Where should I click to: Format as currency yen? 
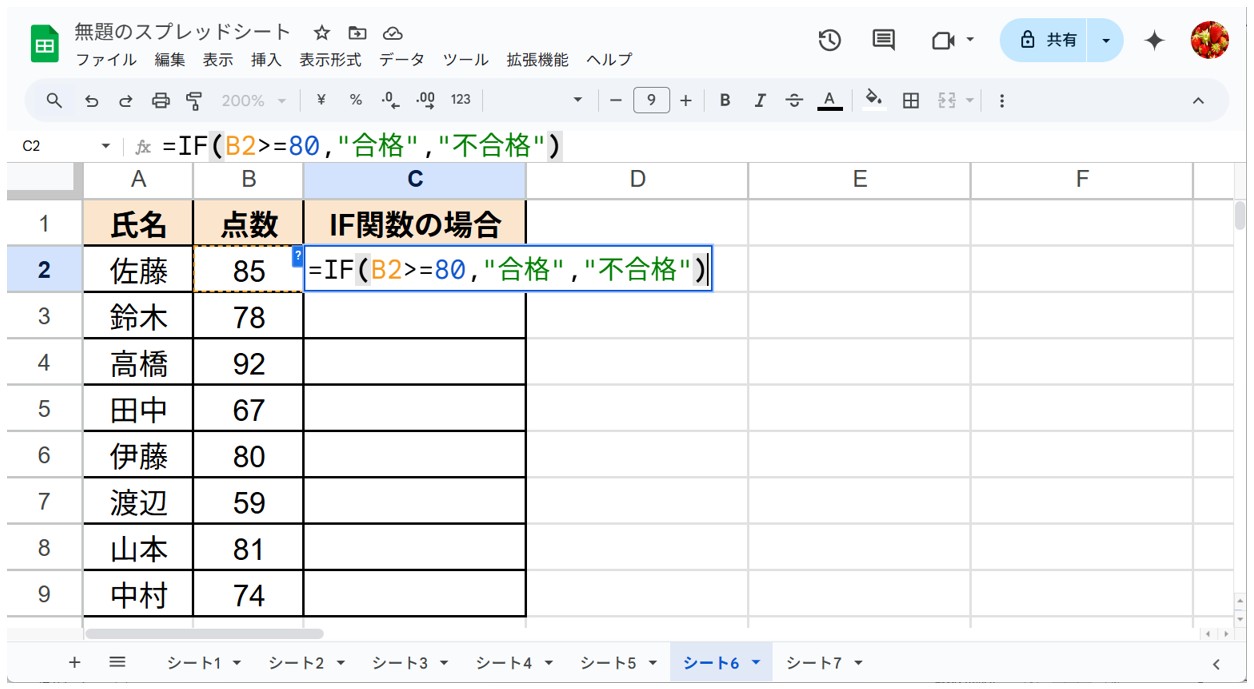[321, 100]
